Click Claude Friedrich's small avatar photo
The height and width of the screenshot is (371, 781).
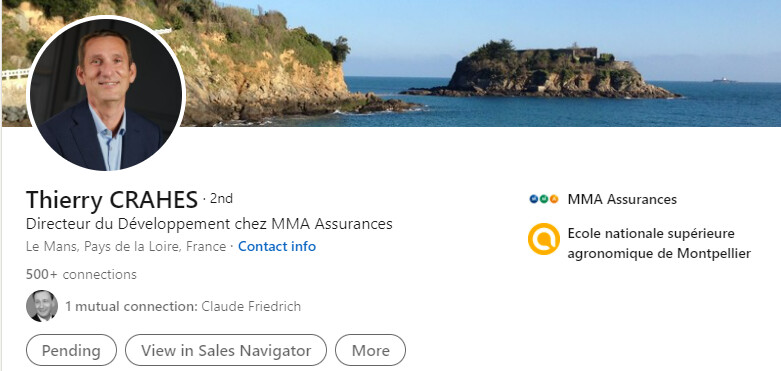tap(42, 306)
